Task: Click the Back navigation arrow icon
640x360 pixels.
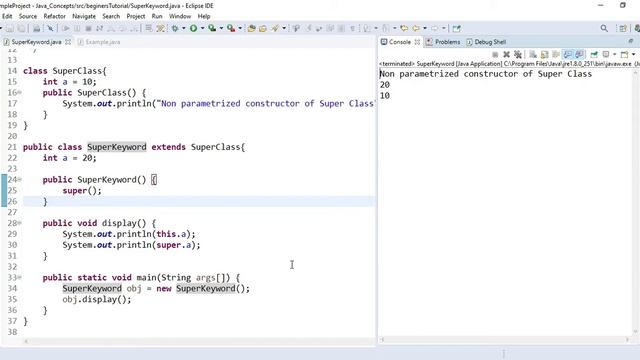Action: [x=416, y=28]
